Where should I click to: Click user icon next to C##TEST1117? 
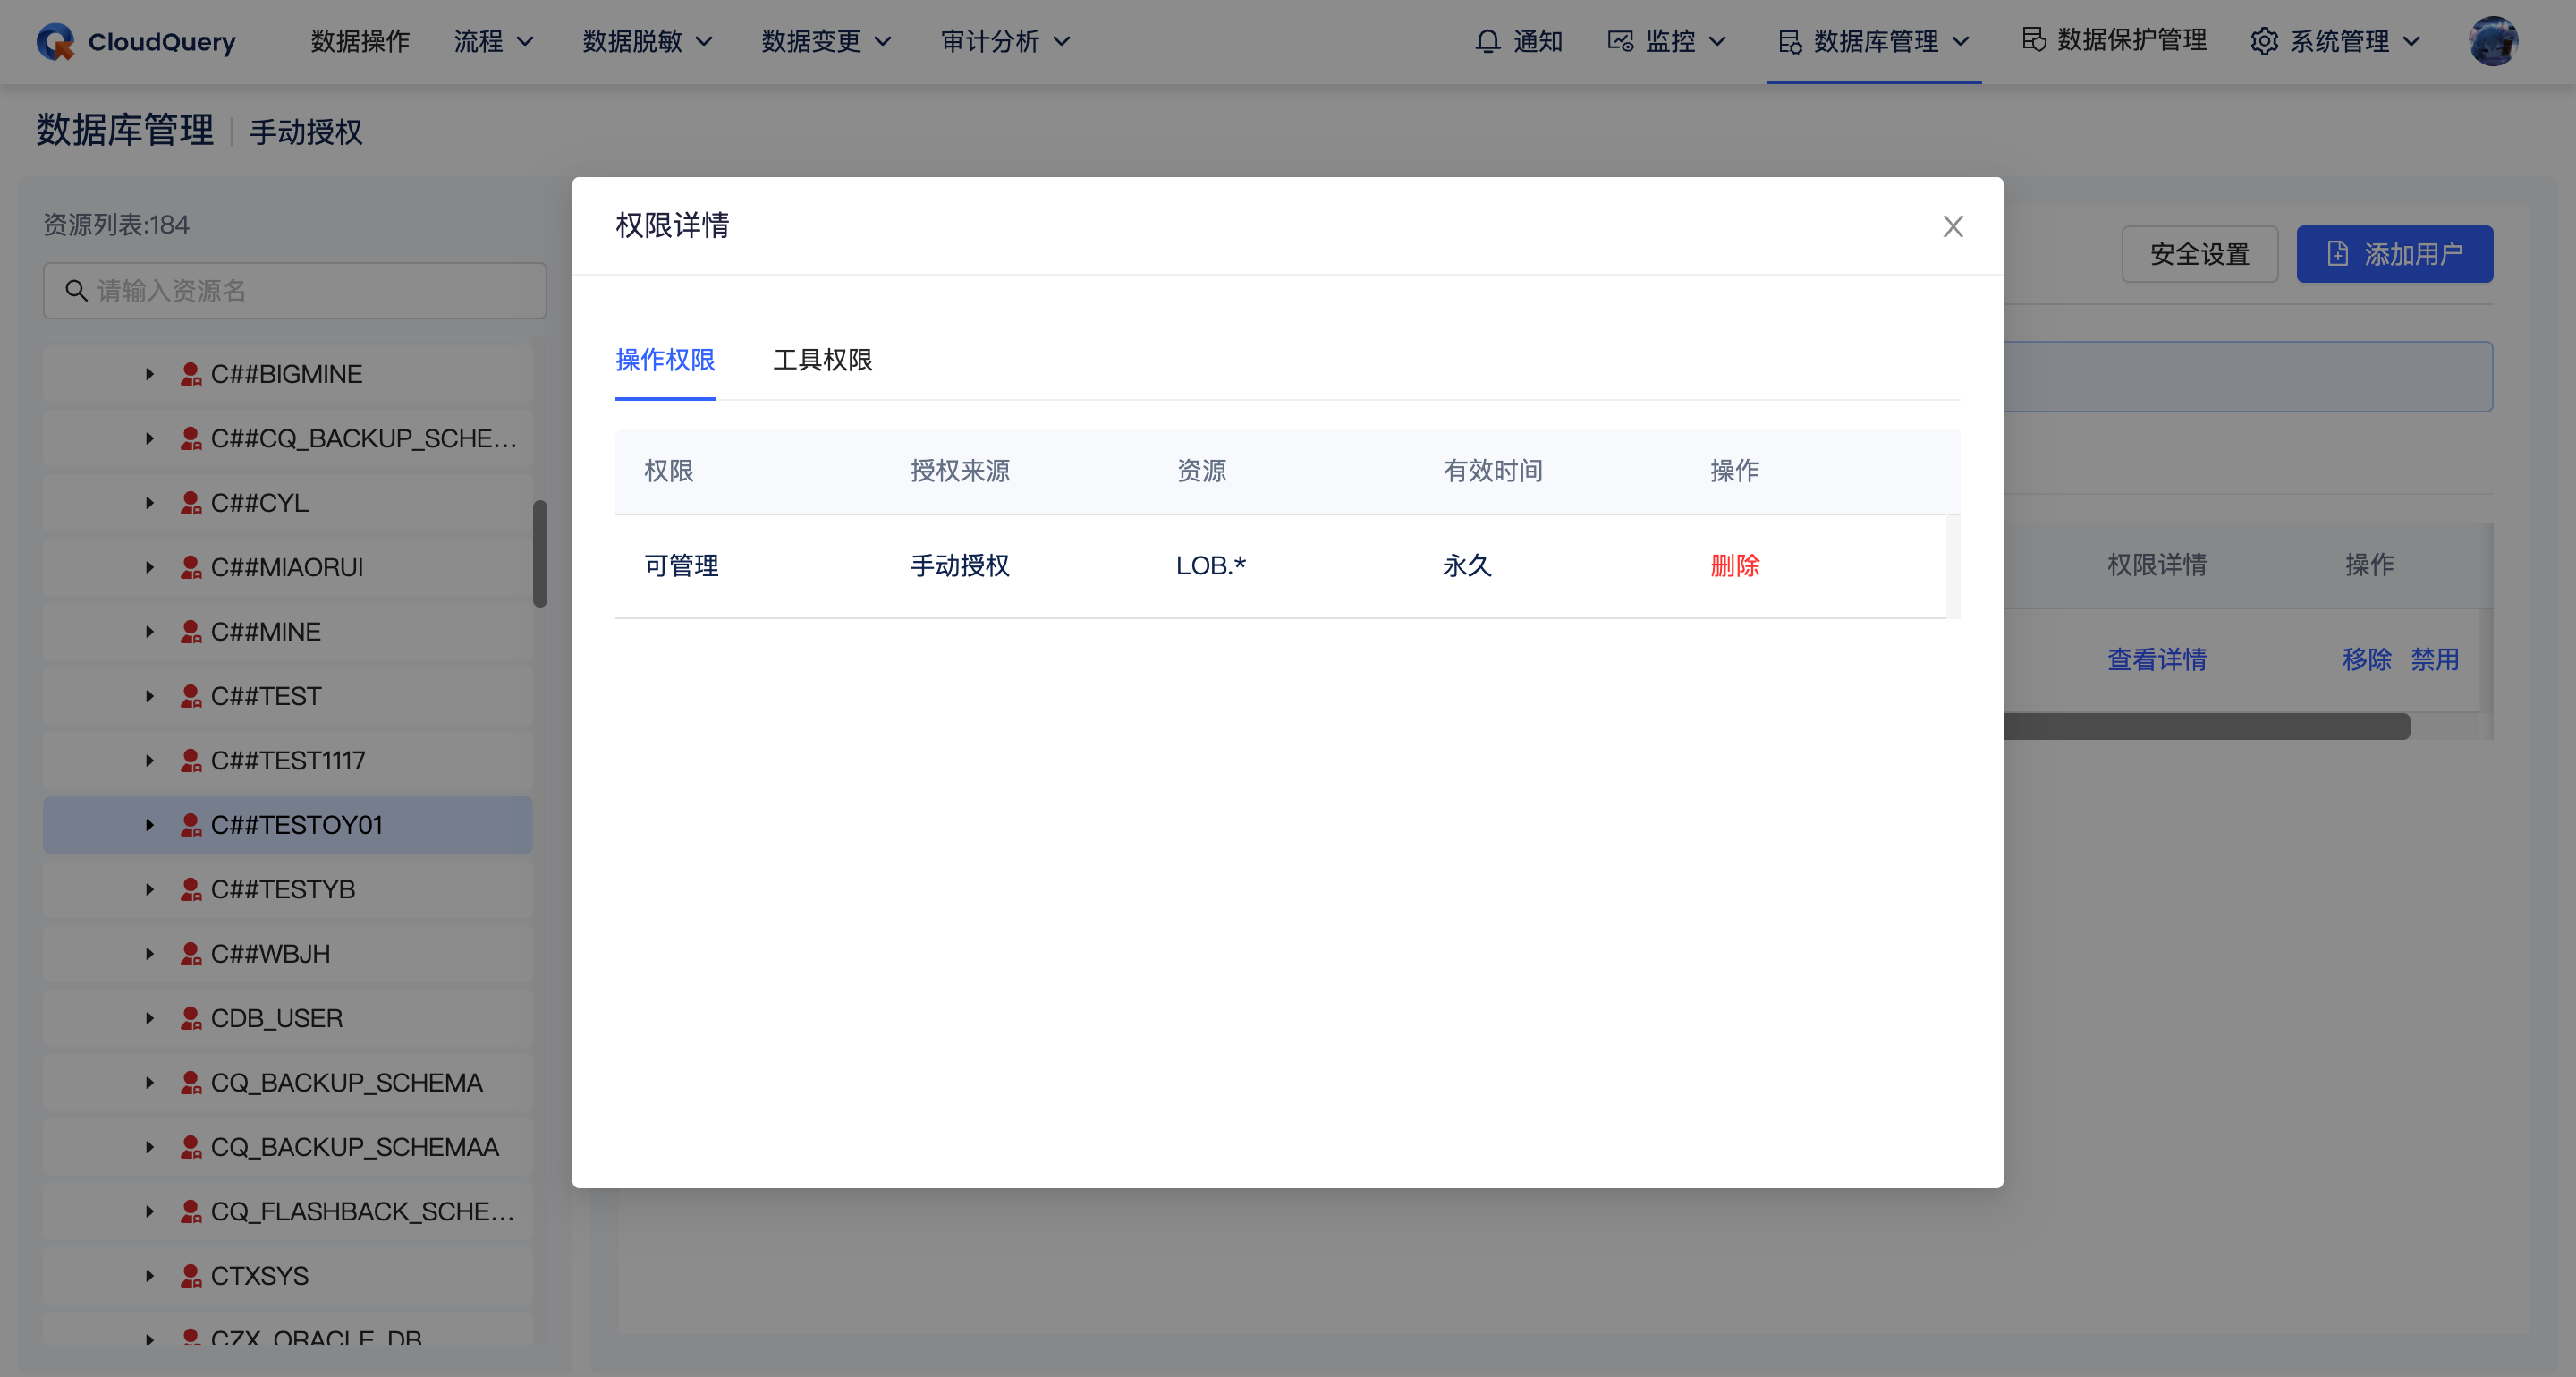click(190, 761)
